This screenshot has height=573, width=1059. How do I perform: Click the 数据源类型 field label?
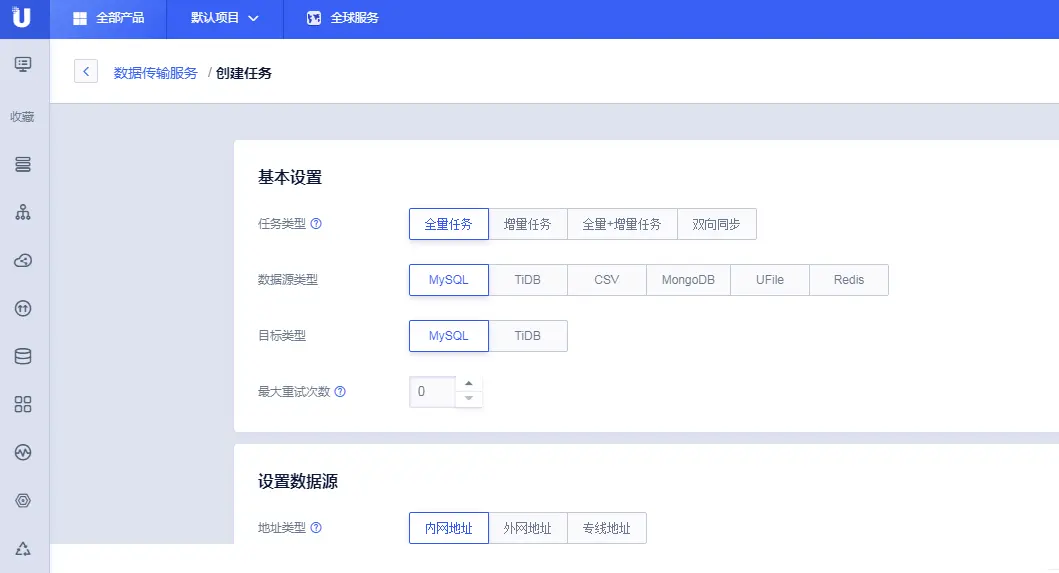(288, 280)
